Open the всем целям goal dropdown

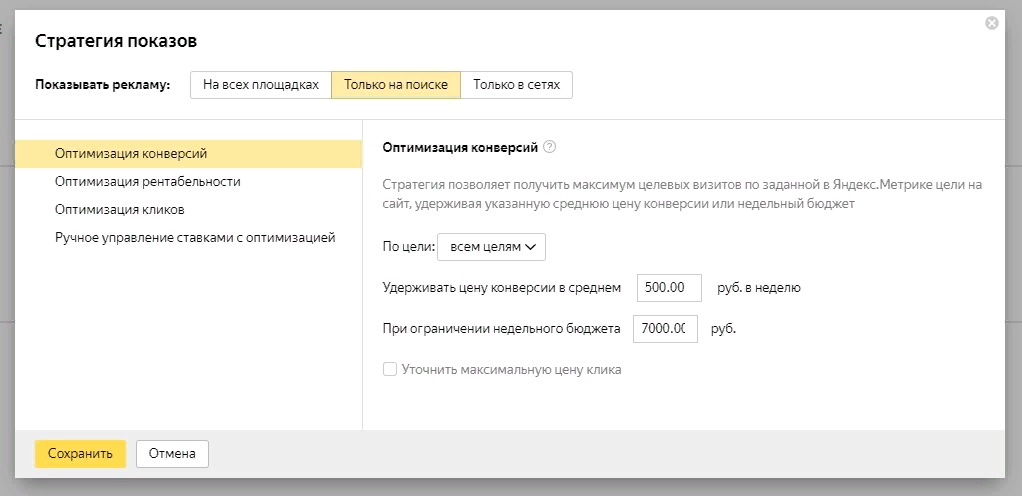[492, 246]
